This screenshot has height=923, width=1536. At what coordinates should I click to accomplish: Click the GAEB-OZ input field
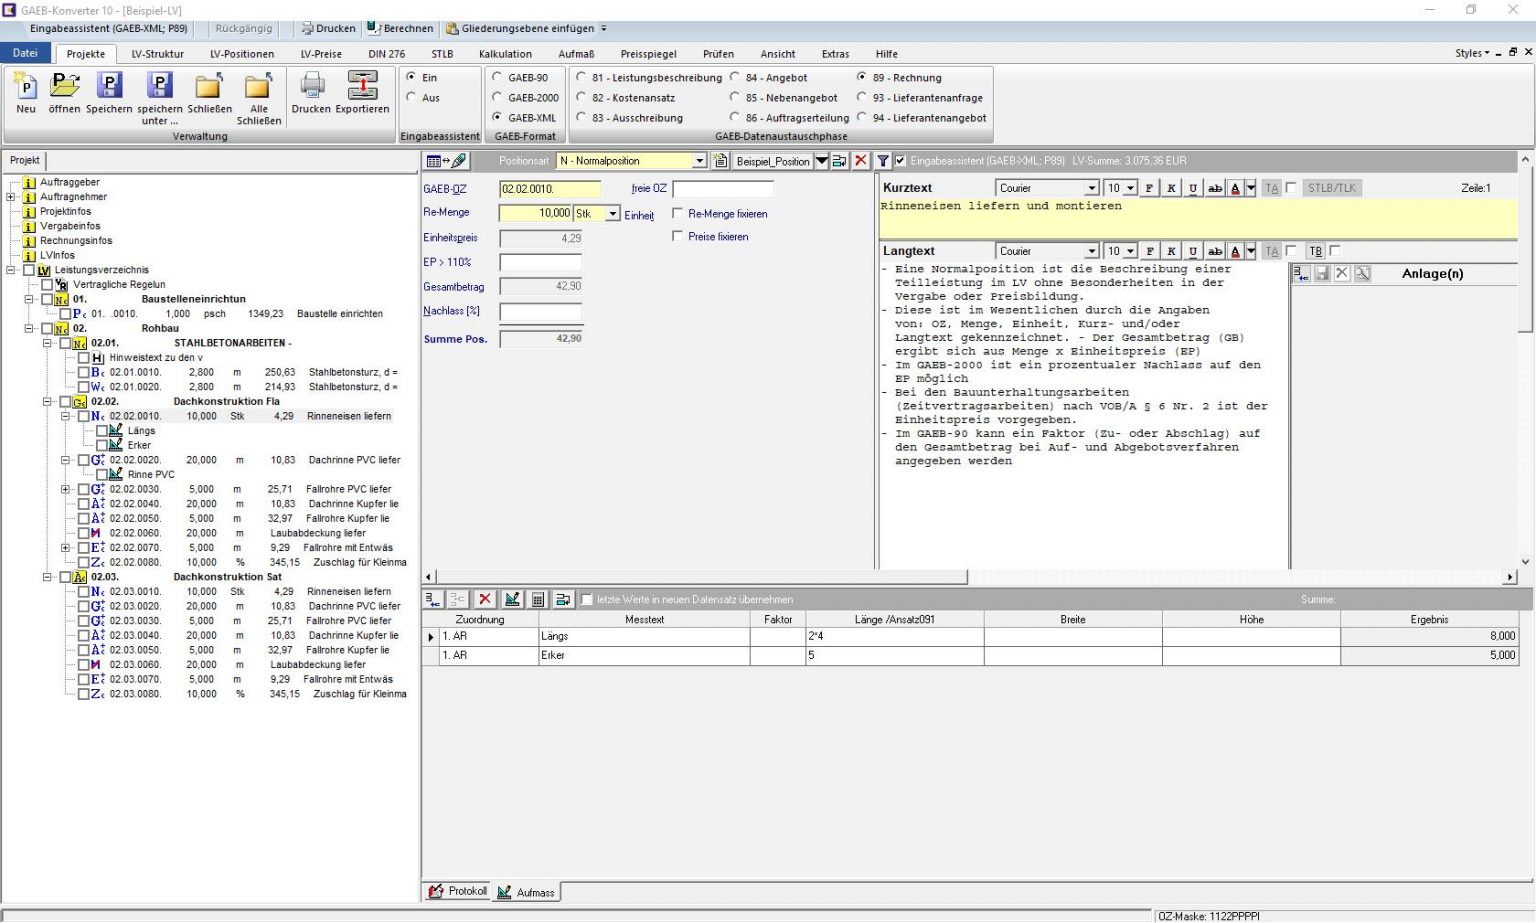(x=550, y=188)
